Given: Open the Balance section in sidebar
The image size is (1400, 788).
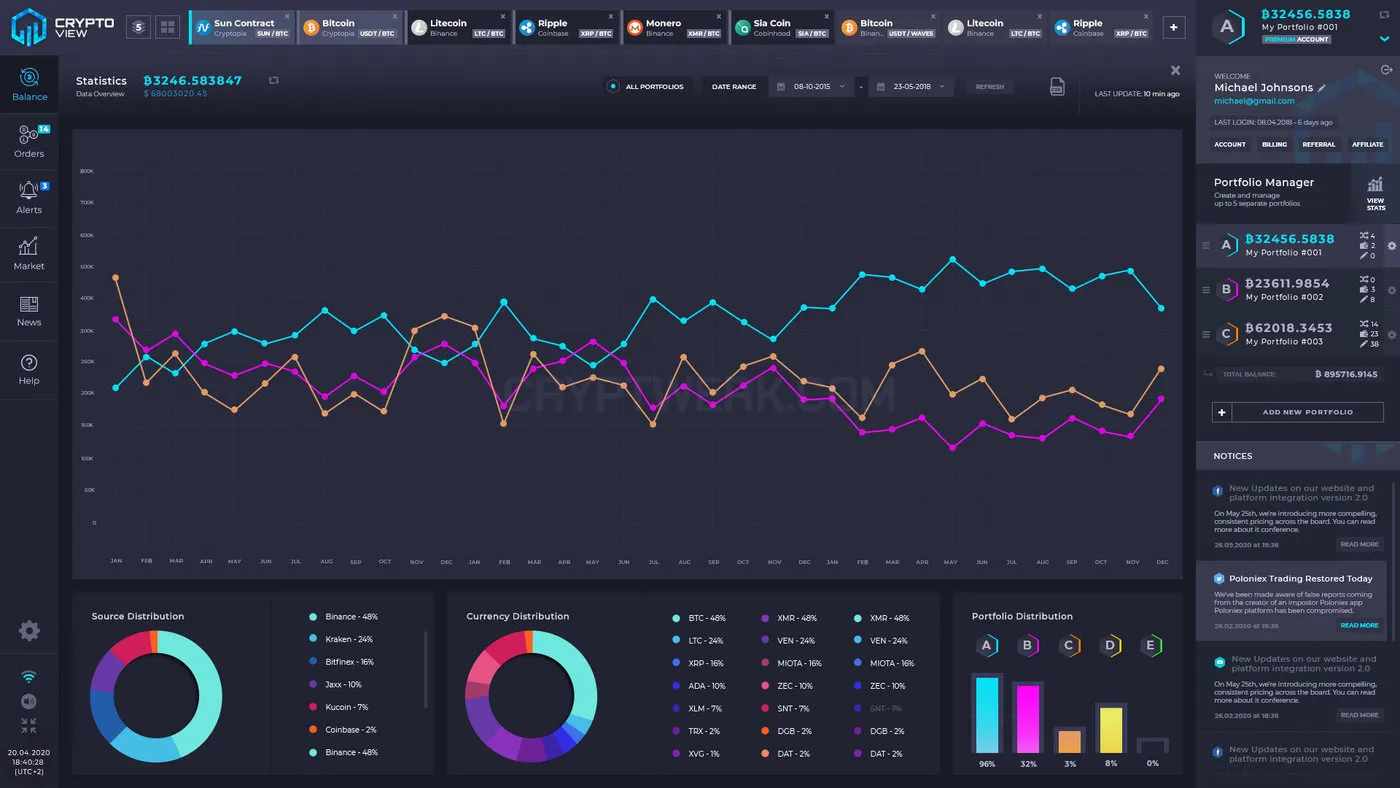Looking at the screenshot, I should [x=29, y=84].
